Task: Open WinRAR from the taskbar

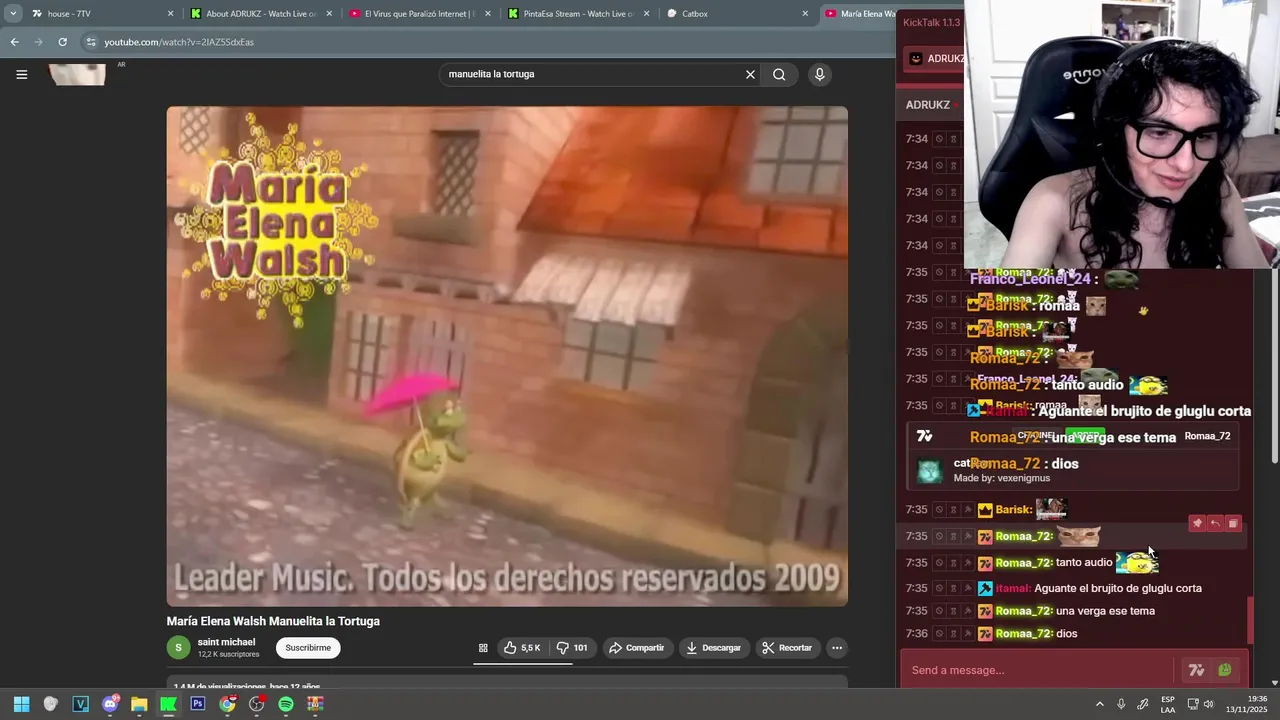Action: click(x=315, y=704)
